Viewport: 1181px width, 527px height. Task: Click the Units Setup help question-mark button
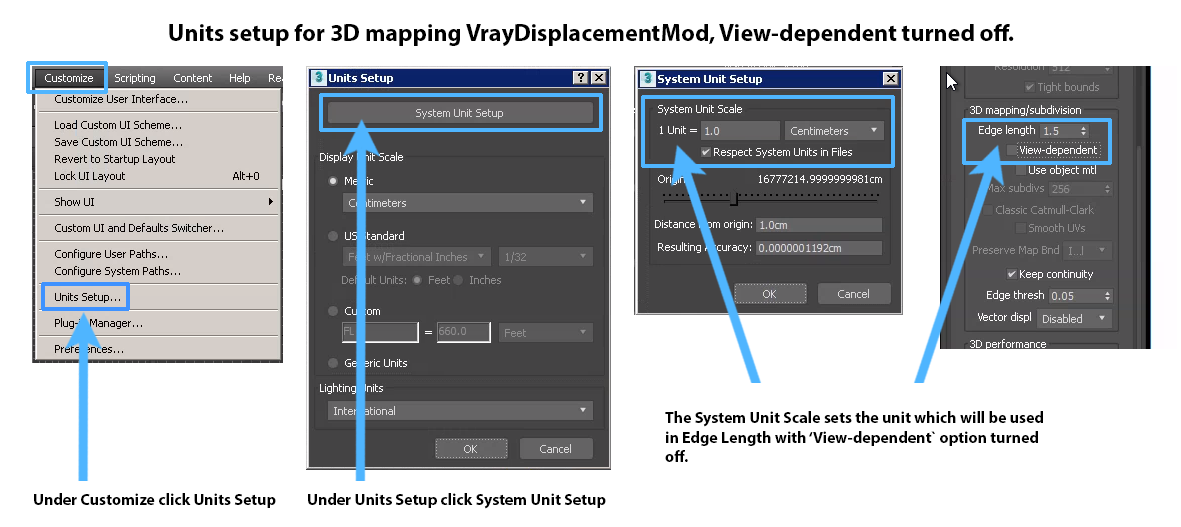click(x=581, y=78)
